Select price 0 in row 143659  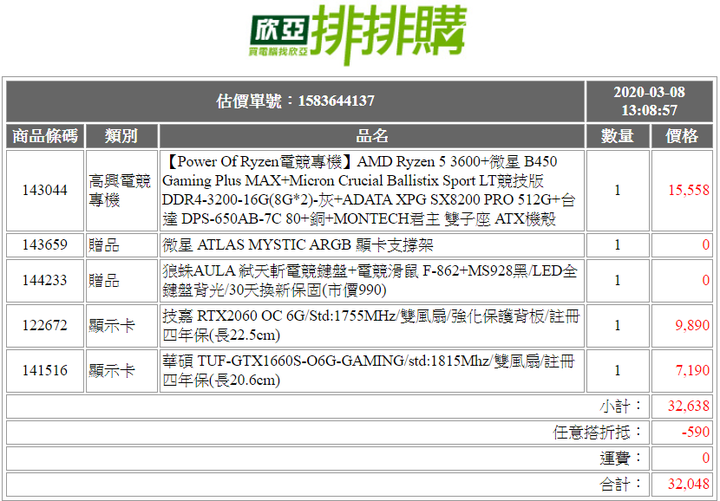pos(706,245)
